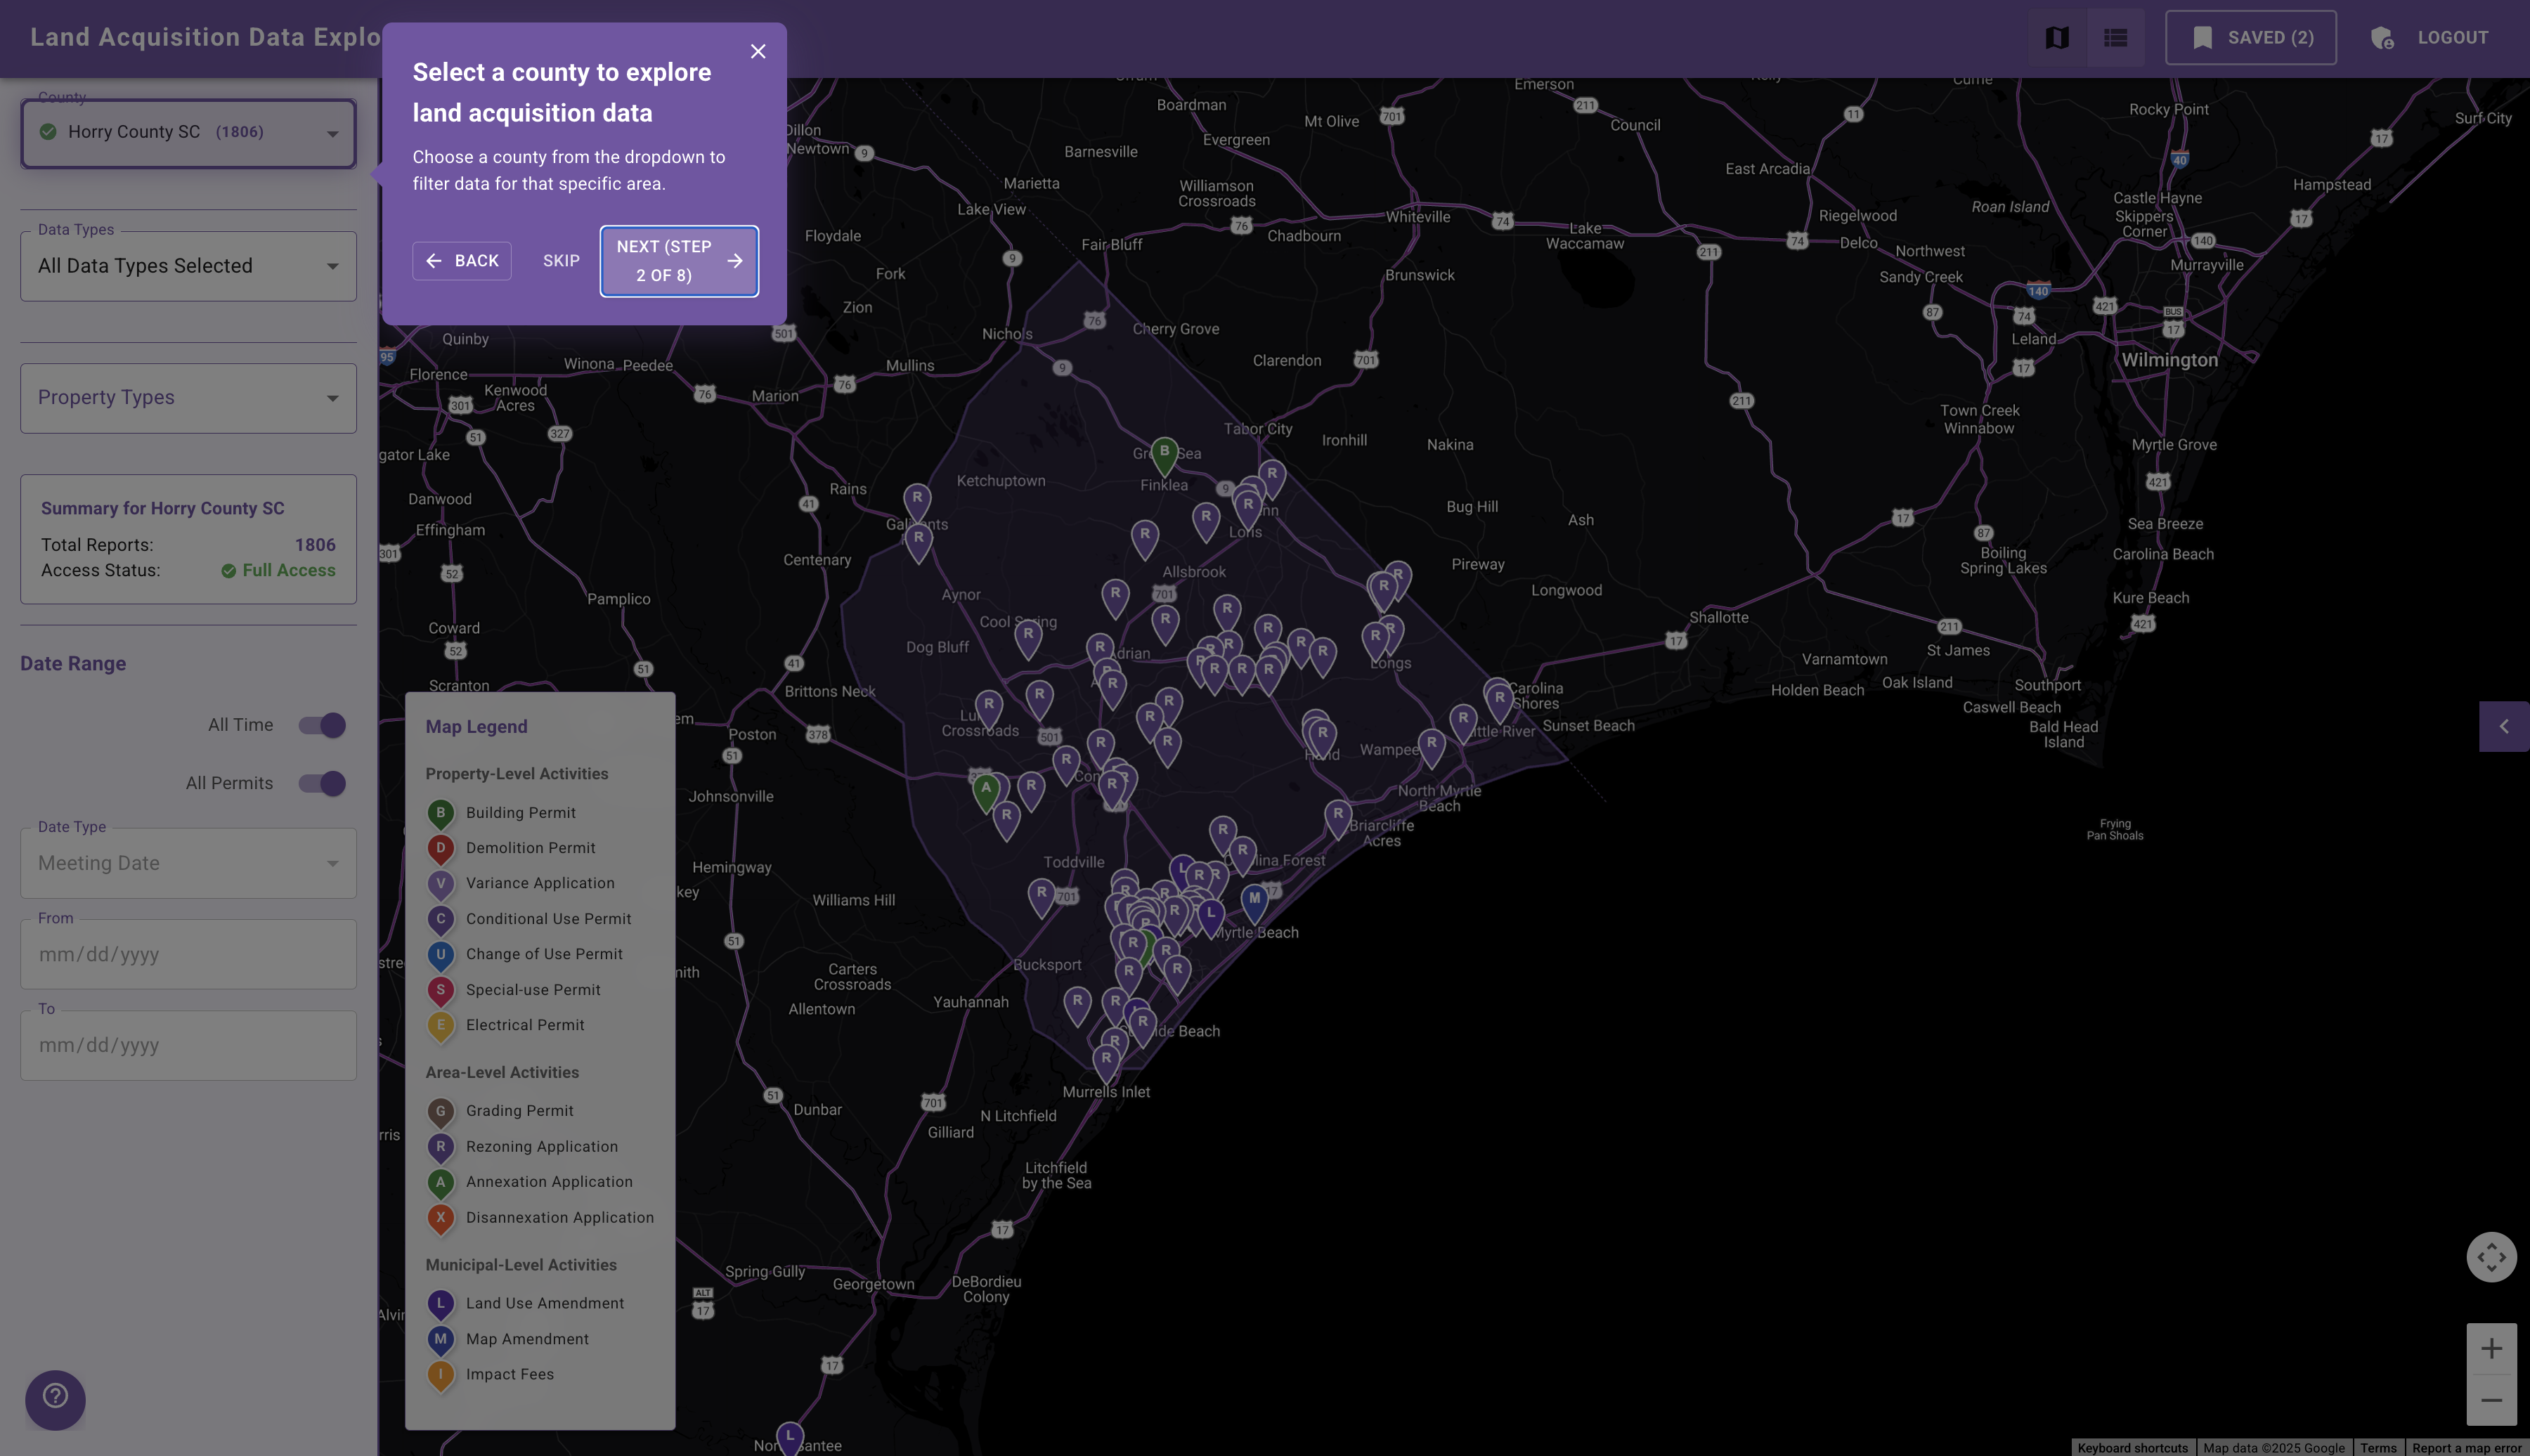This screenshot has width=2530, height=1456.
Task: Open the County dropdown showing Horry County SC
Action: click(x=188, y=132)
